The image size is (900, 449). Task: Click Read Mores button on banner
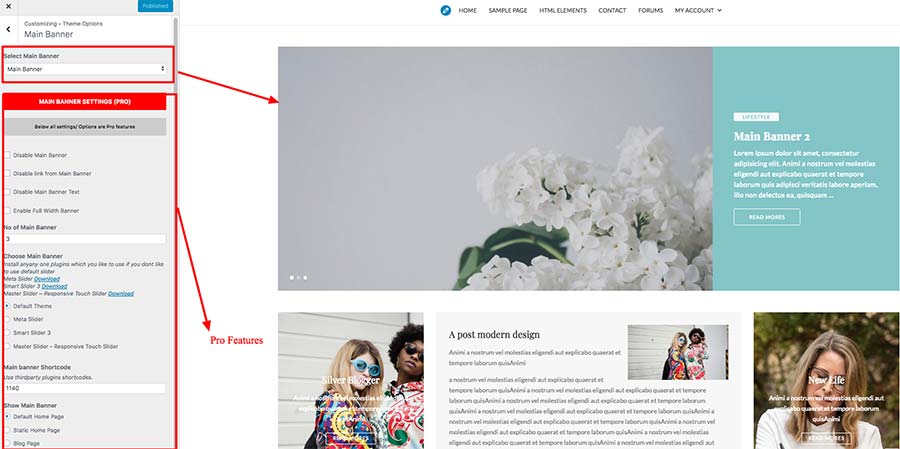coord(767,217)
